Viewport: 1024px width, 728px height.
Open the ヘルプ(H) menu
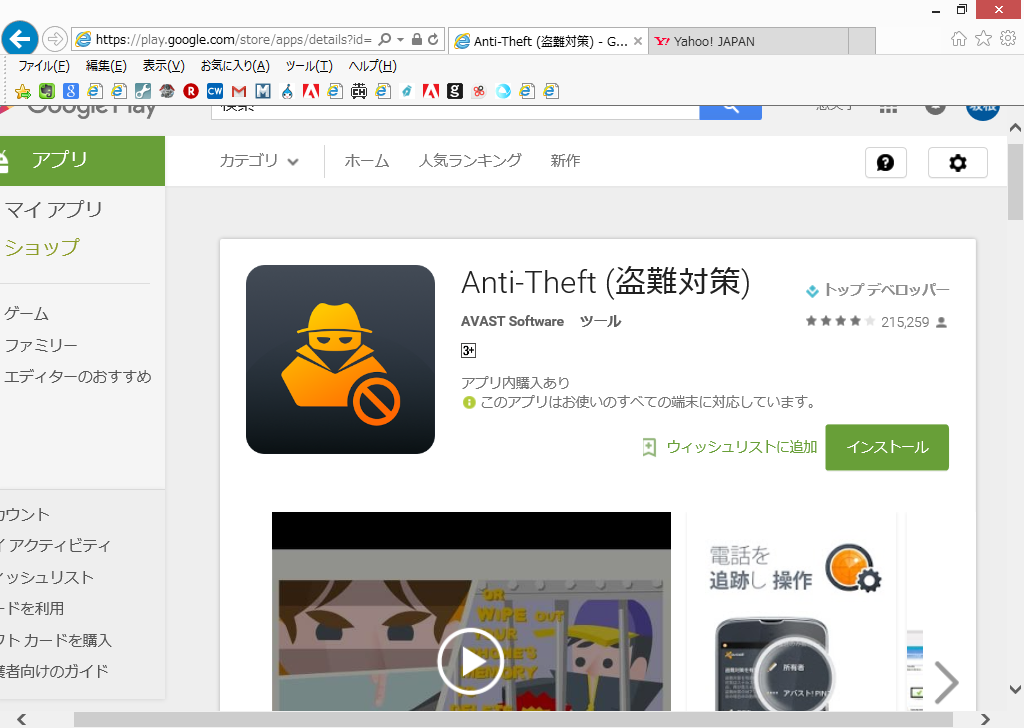[x=372, y=66]
